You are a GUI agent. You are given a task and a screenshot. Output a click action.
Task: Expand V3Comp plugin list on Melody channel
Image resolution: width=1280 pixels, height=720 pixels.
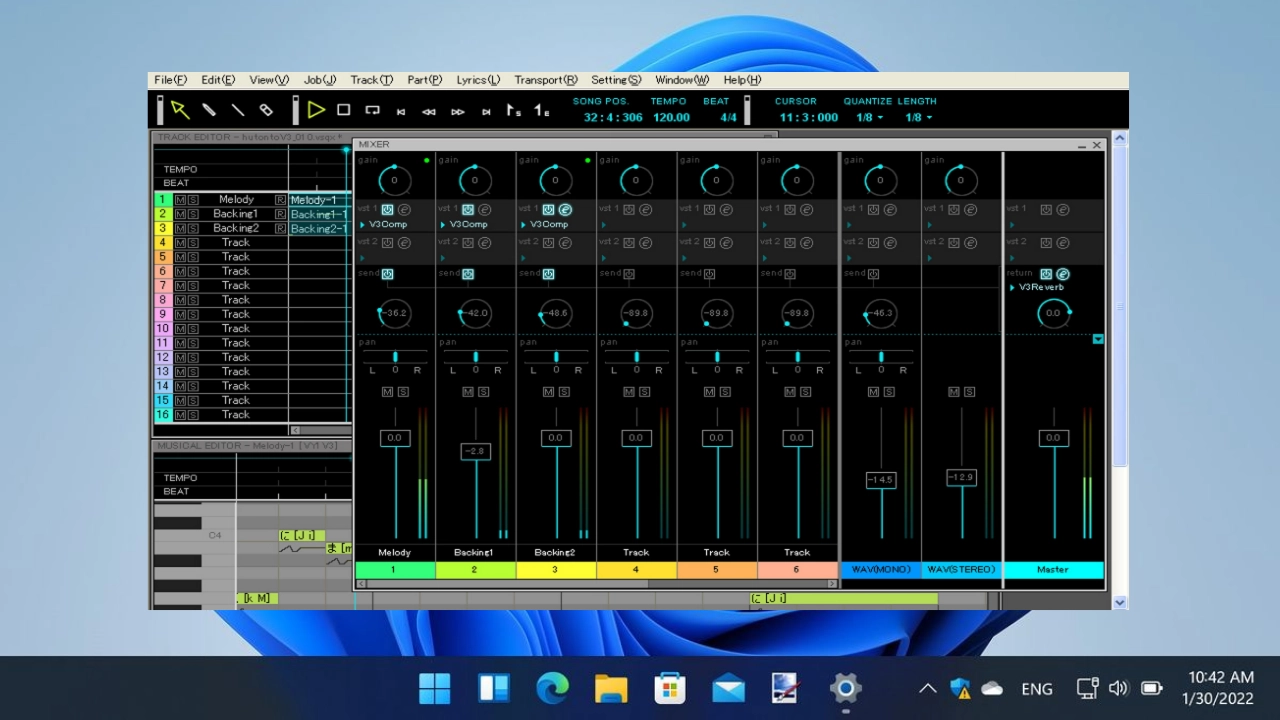(362, 225)
